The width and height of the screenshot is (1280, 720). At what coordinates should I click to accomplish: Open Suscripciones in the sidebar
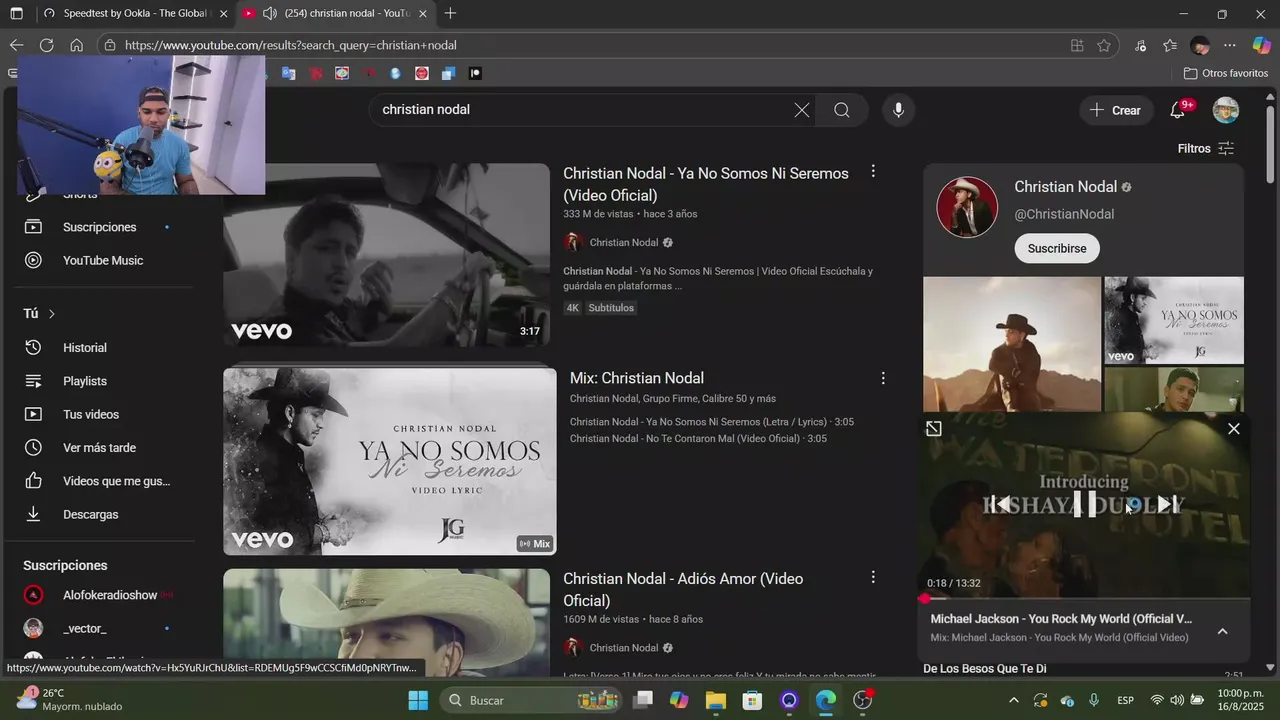pos(97,227)
